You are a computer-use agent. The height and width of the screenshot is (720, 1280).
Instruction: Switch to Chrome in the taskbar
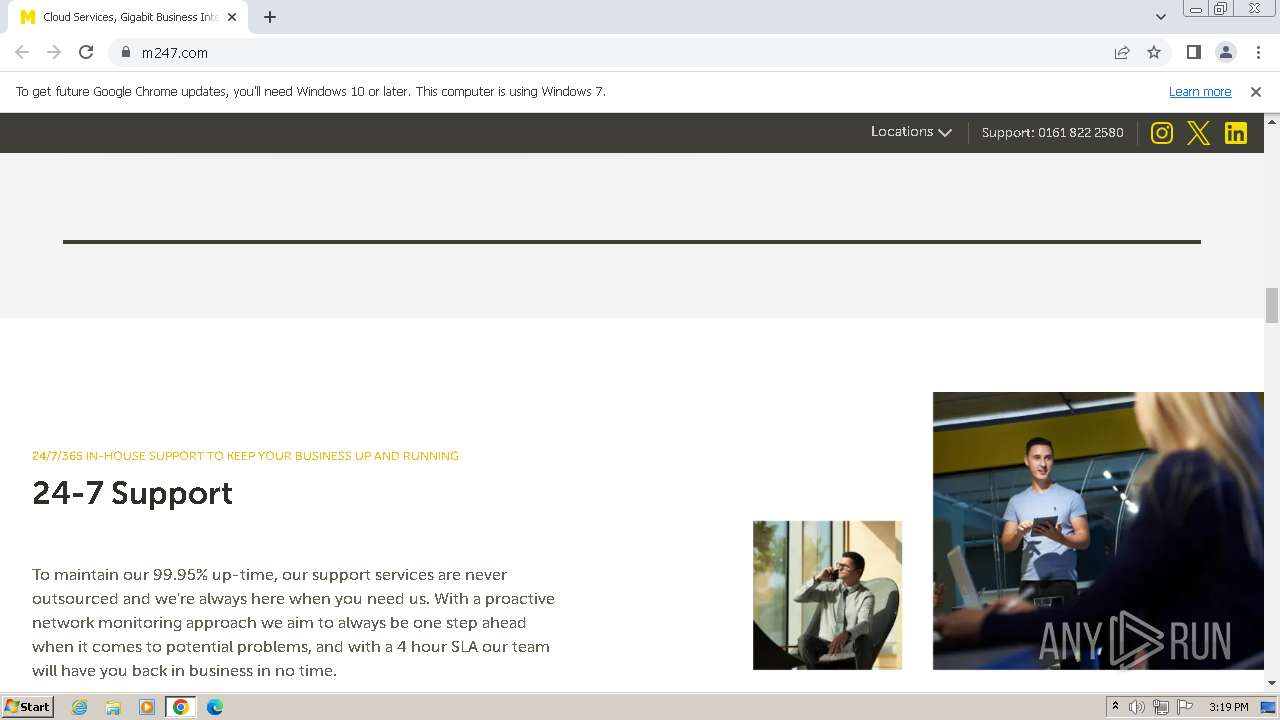[180, 707]
